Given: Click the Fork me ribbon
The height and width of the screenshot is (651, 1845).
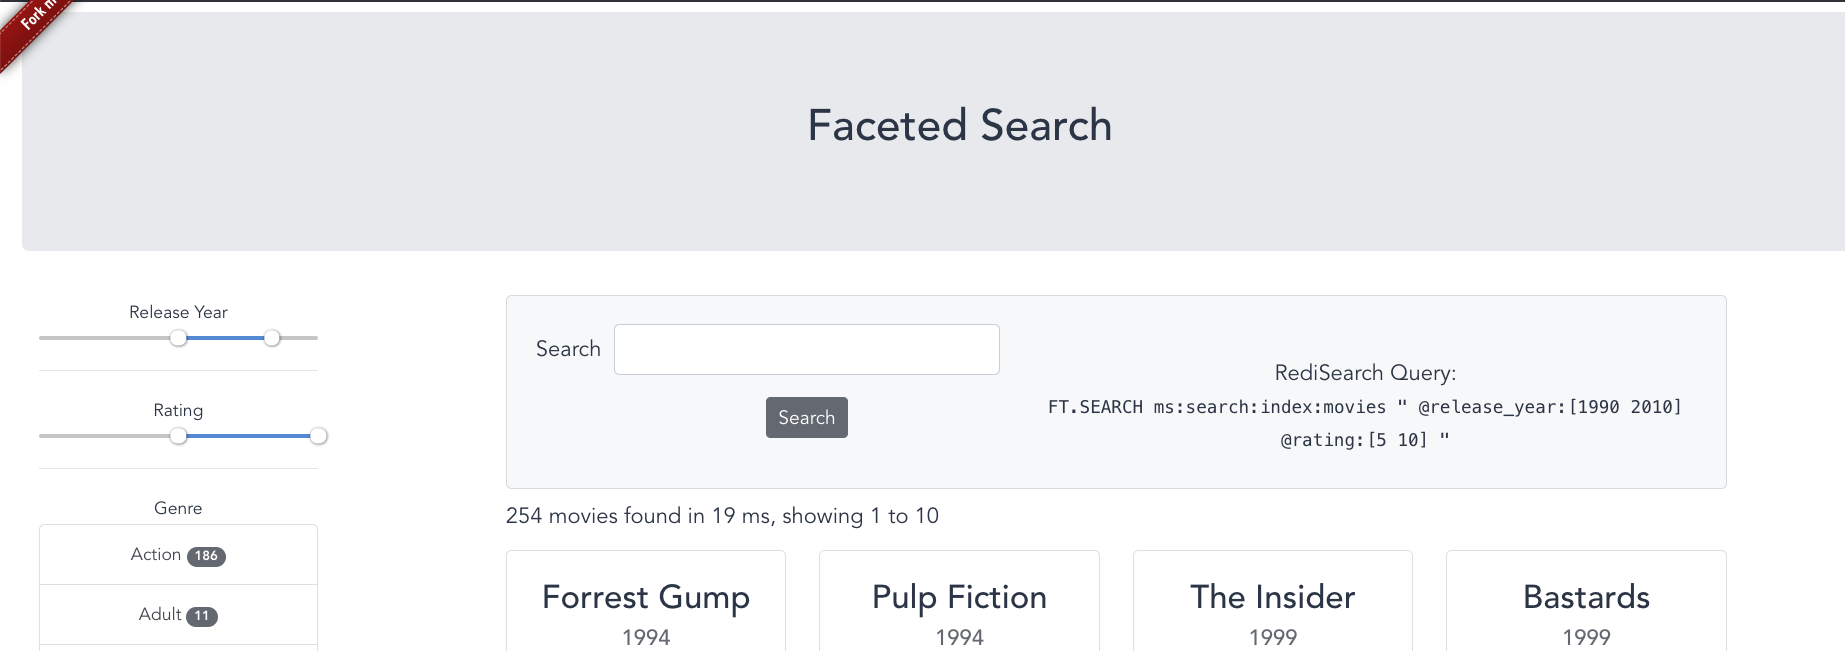Looking at the screenshot, I should click(32, 22).
